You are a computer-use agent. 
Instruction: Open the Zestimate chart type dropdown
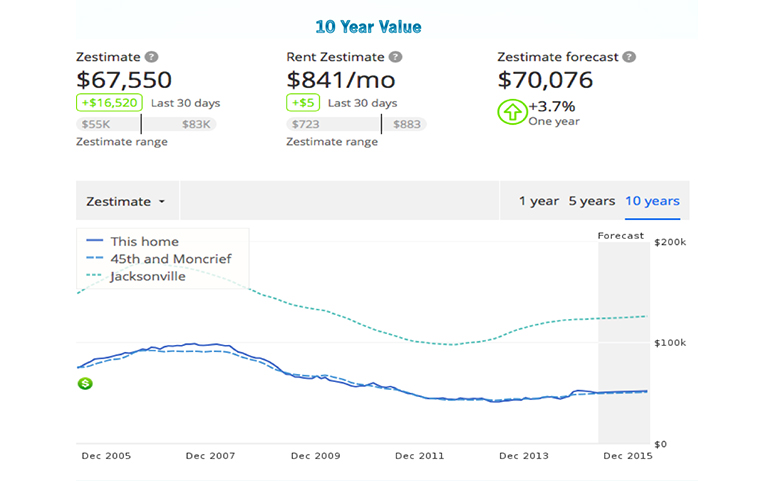tap(126, 201)
